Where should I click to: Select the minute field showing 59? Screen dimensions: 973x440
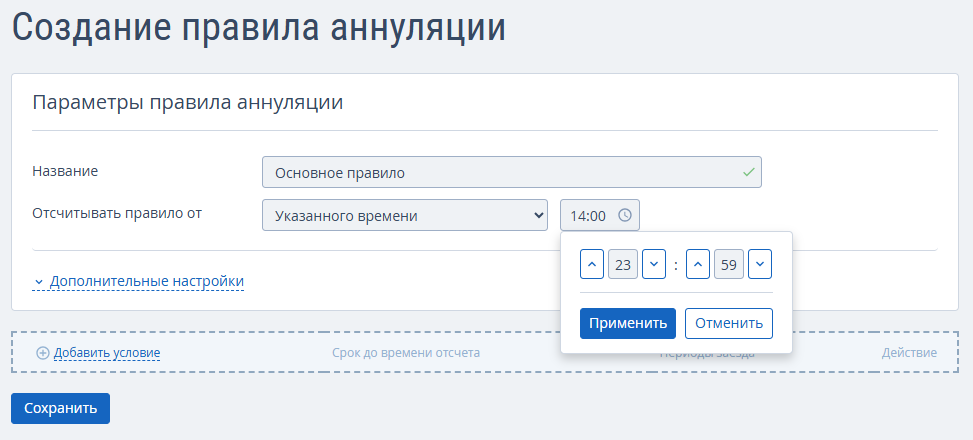tap(729, 265)
